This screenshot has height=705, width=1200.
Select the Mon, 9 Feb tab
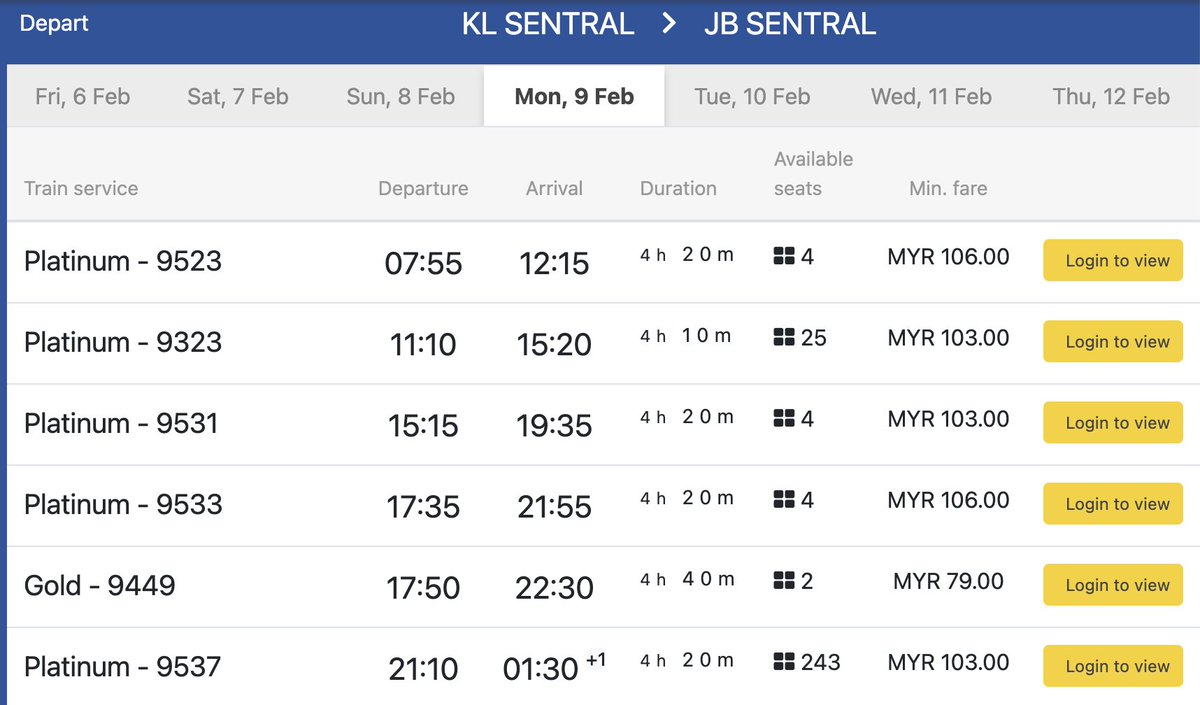pyautogui.click(x=574, y=97)
